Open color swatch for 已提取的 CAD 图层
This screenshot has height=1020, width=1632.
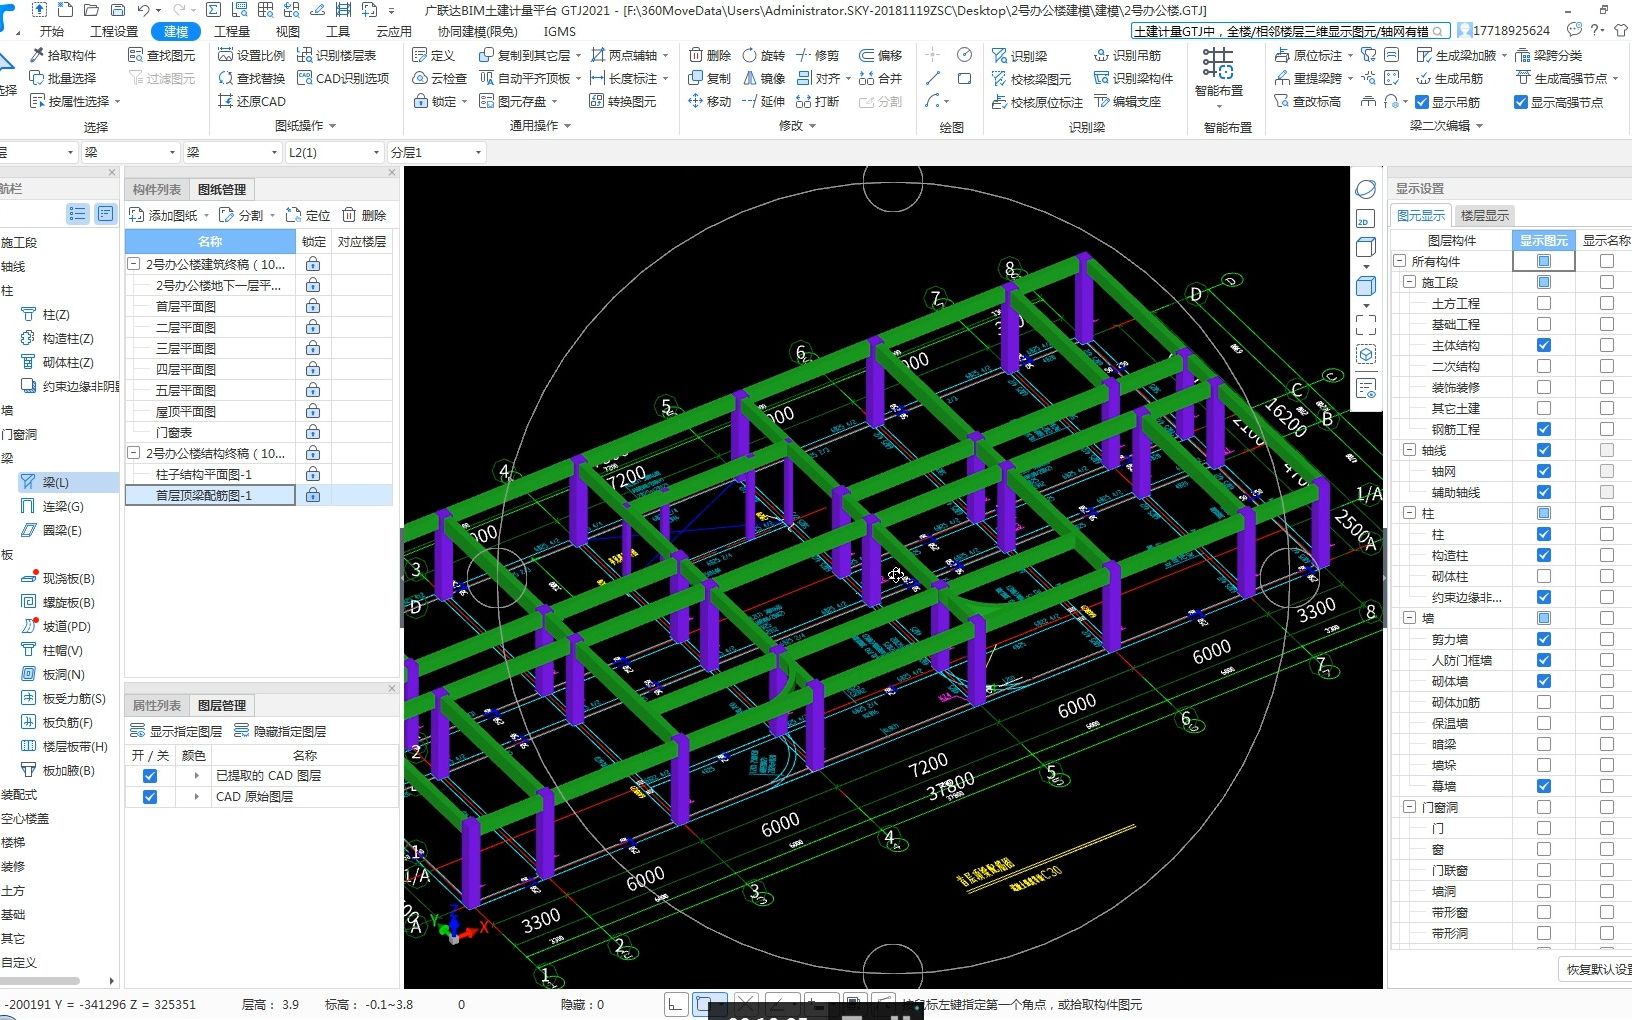195,775
